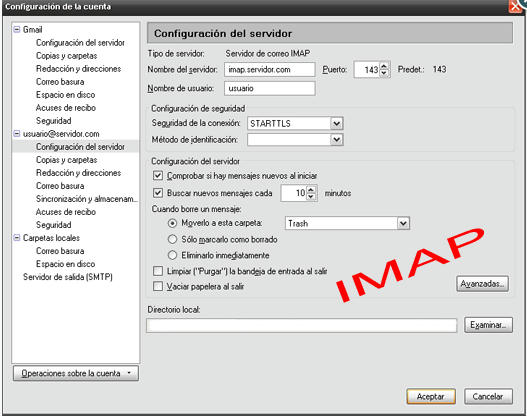Image resolution: width=527 pixels, height=416 pixels.
Task: Focus the Nombre de usuario field
Action: tap(270, 88)
